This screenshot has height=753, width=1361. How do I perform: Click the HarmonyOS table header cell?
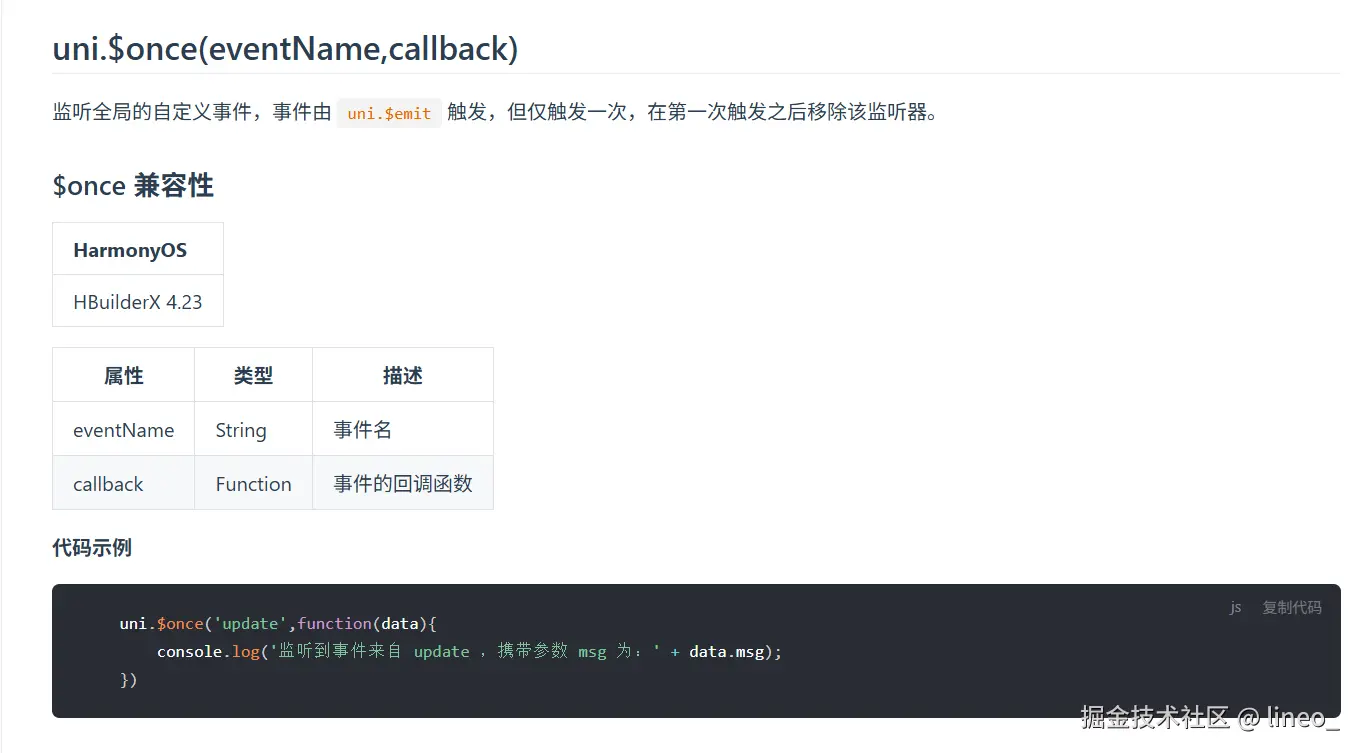(130, 250)
